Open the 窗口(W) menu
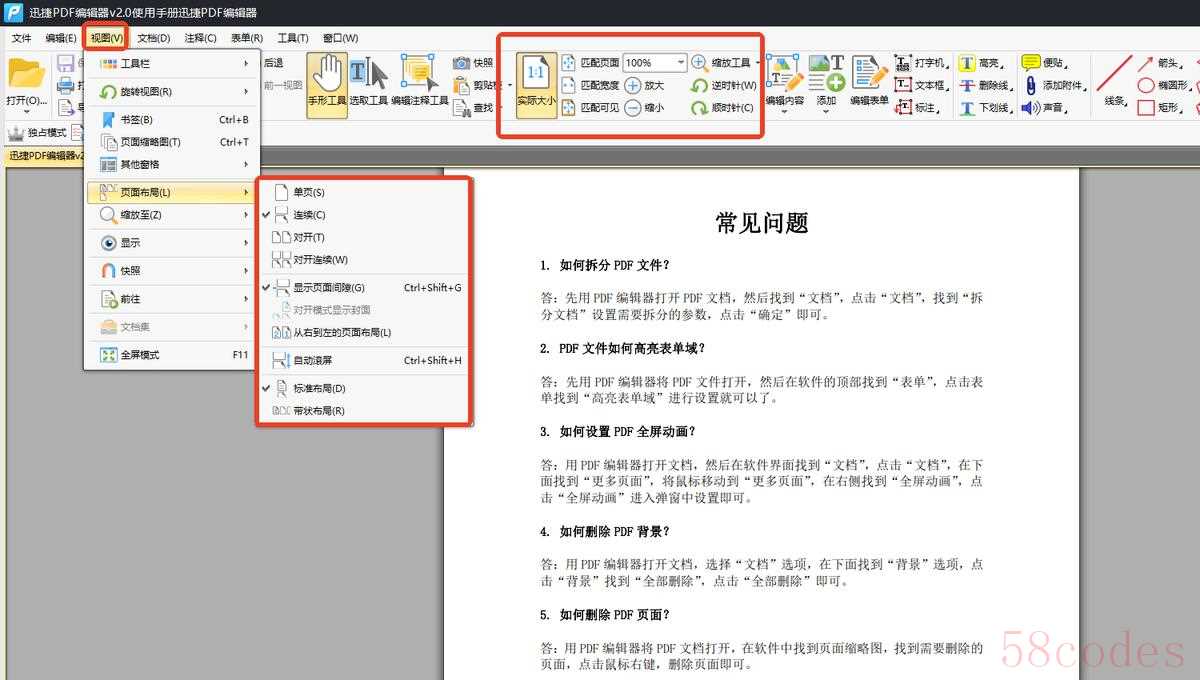 tap(340, 38)
